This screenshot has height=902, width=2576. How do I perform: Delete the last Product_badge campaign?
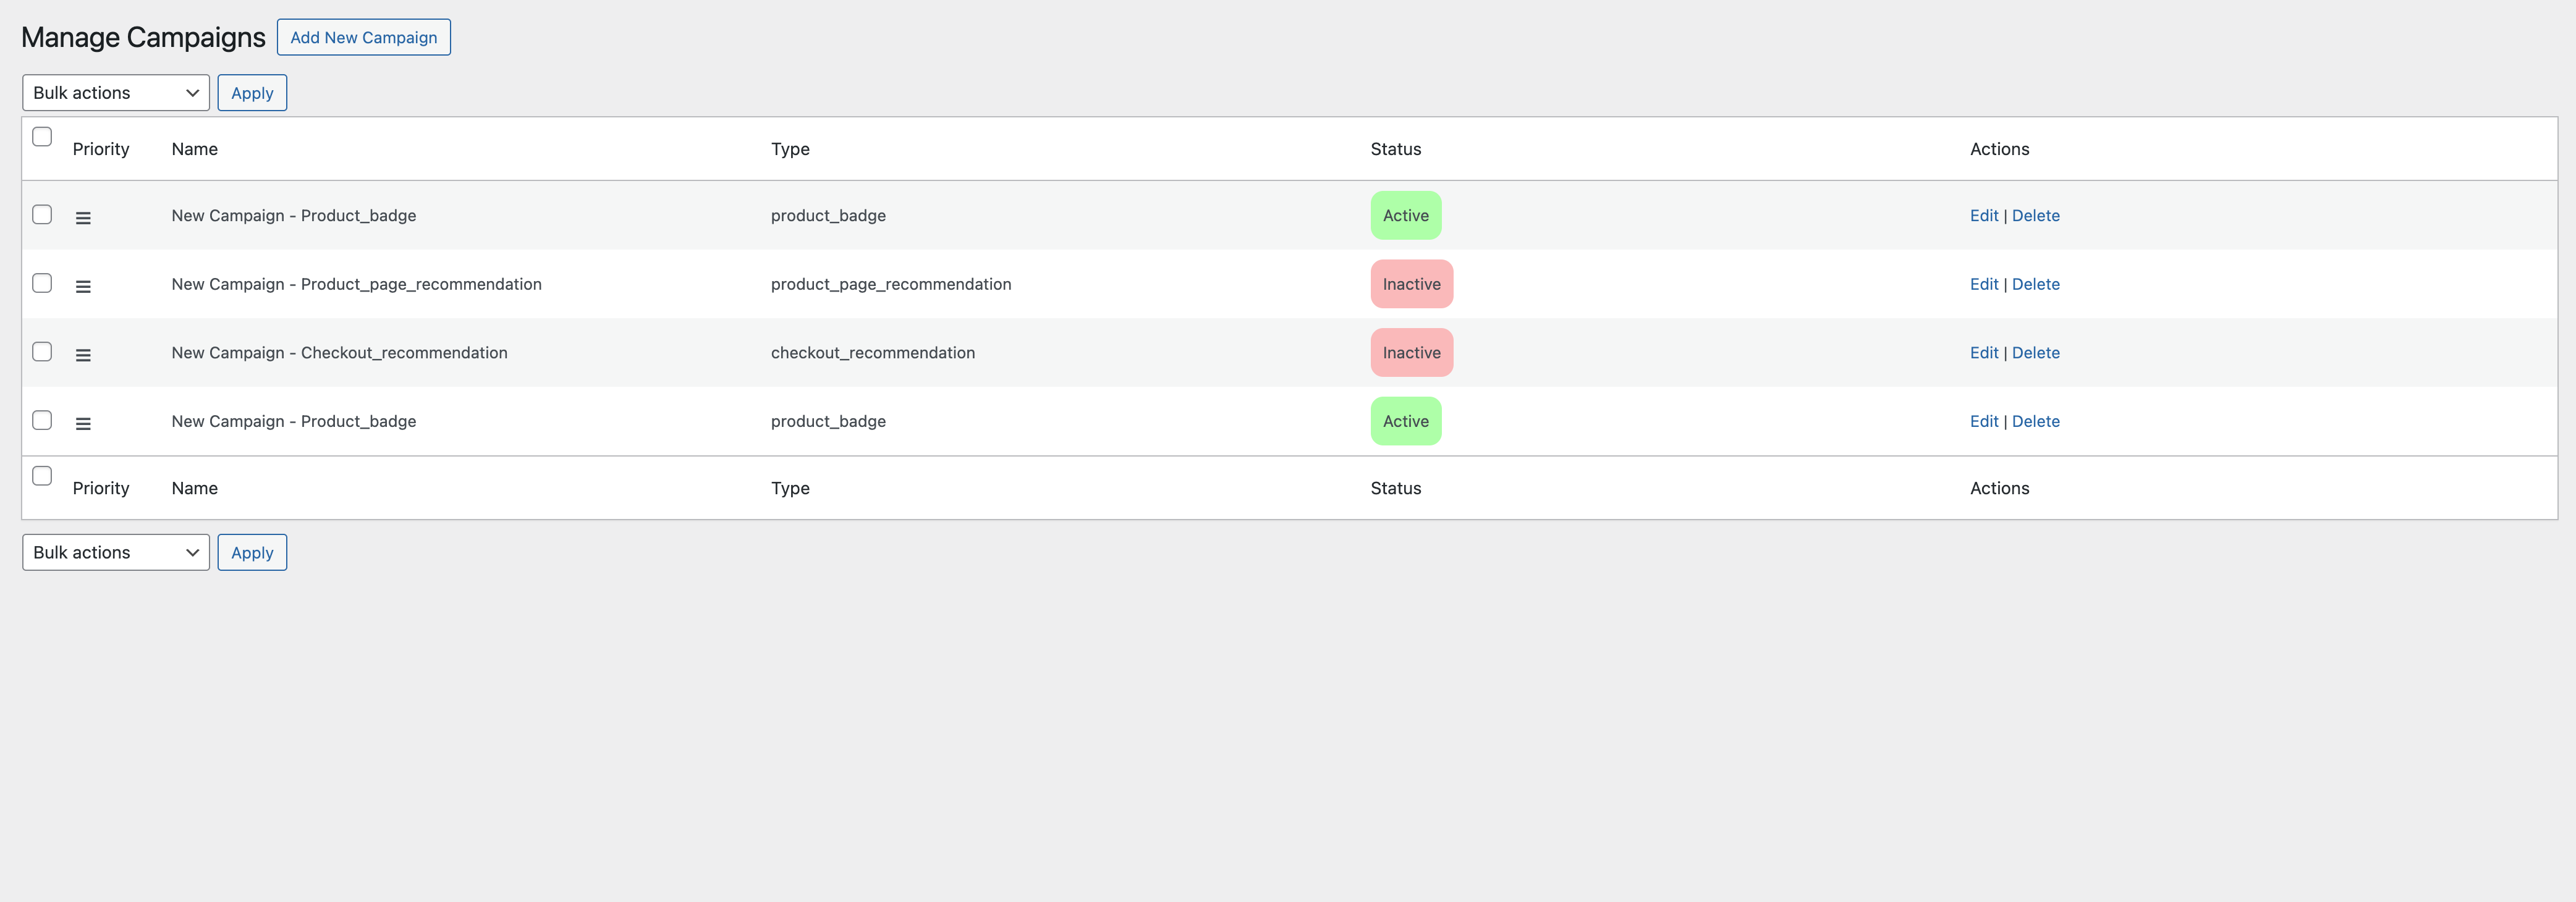point(2035,422)
